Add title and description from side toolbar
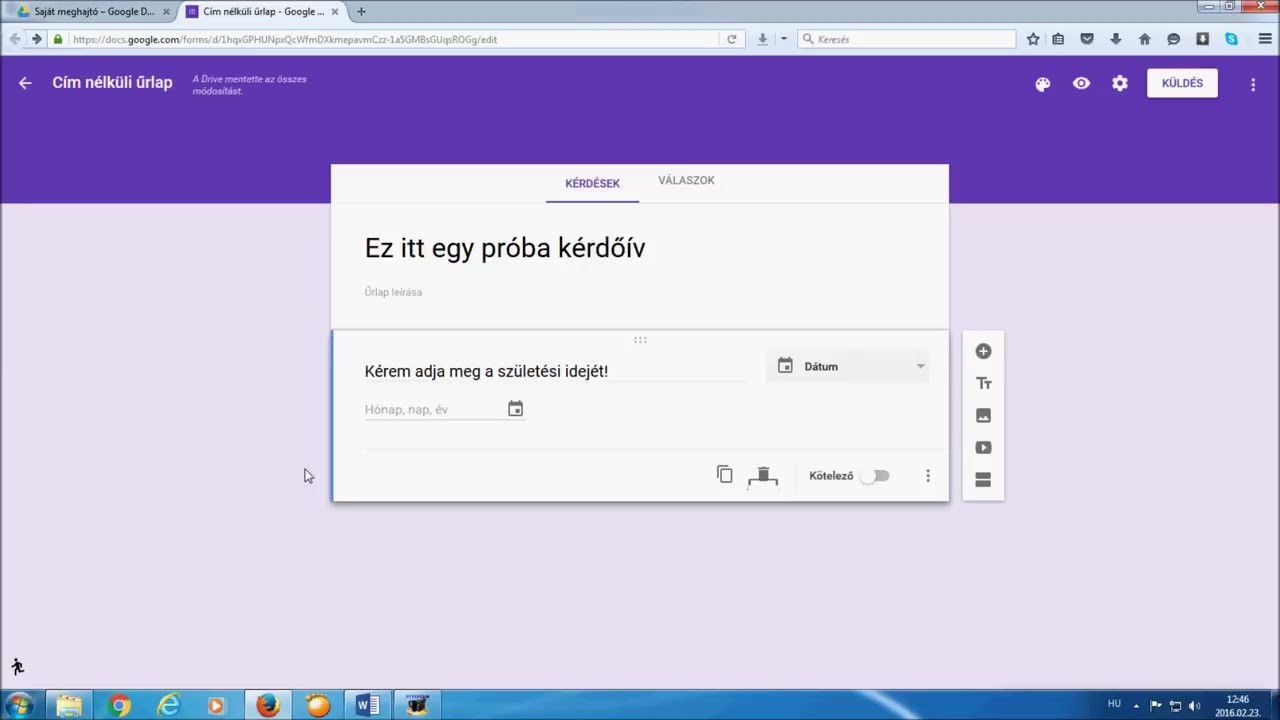Image resolution: width=1280 pixels, height=720 pixels. point(983,383)
